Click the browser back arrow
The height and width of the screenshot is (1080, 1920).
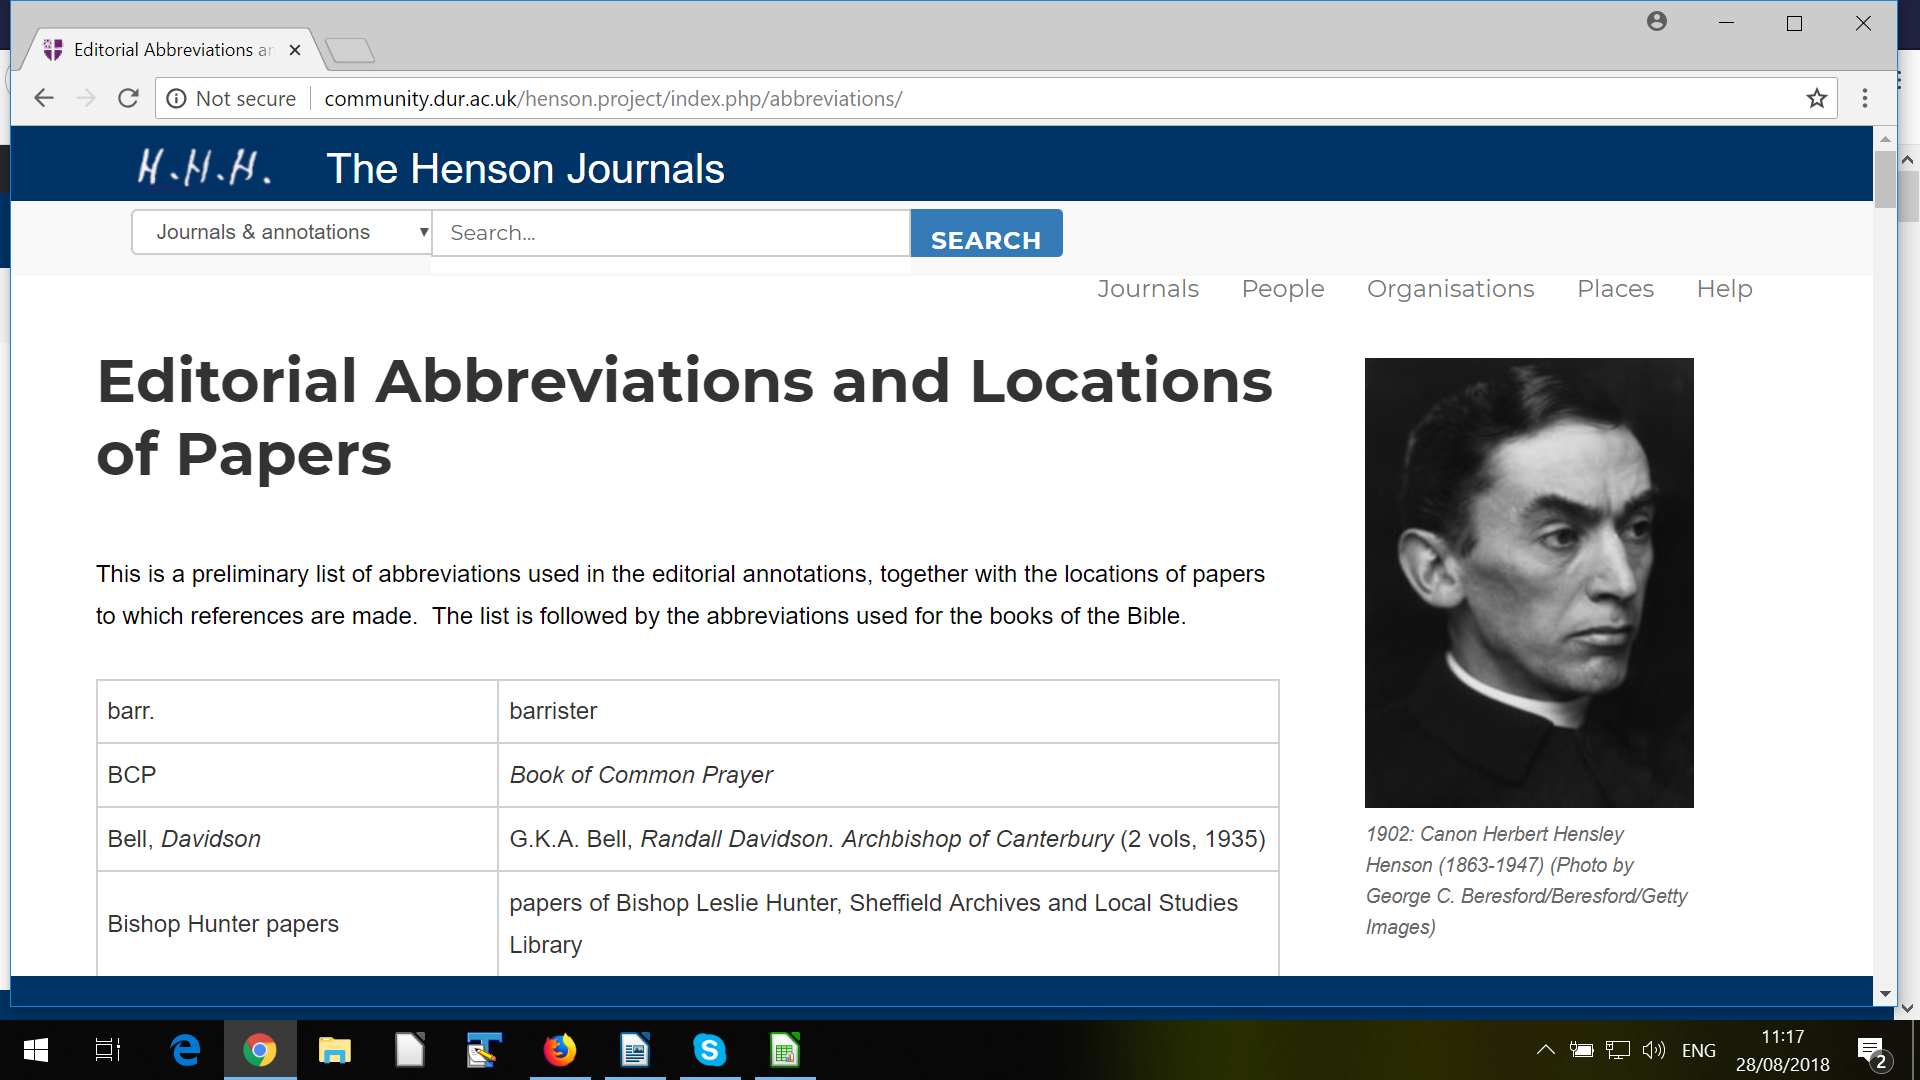43,98
